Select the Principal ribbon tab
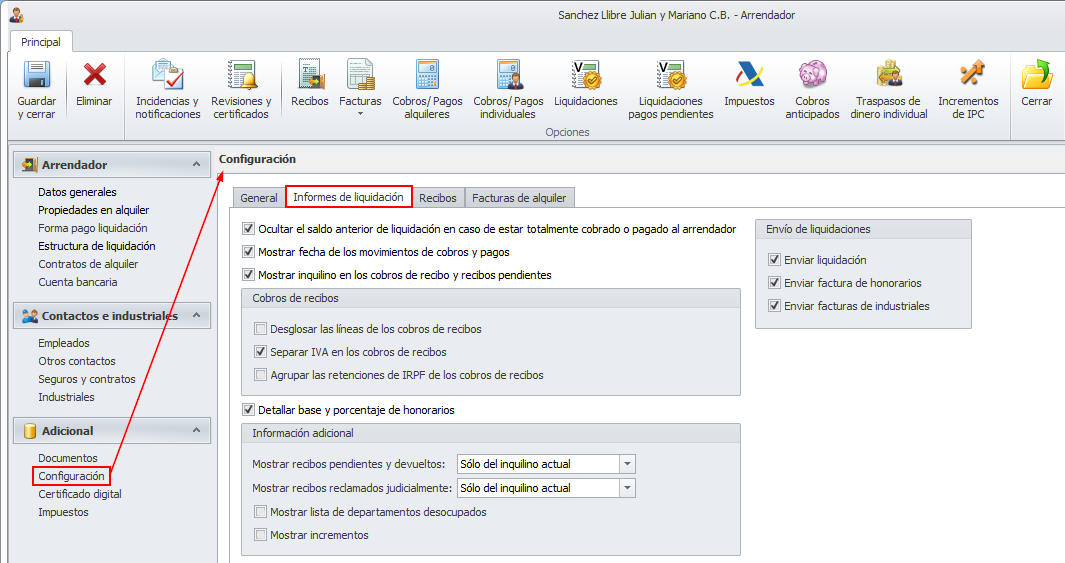Viewport: 1065px width, 563px height. click(x=41, y=42)
